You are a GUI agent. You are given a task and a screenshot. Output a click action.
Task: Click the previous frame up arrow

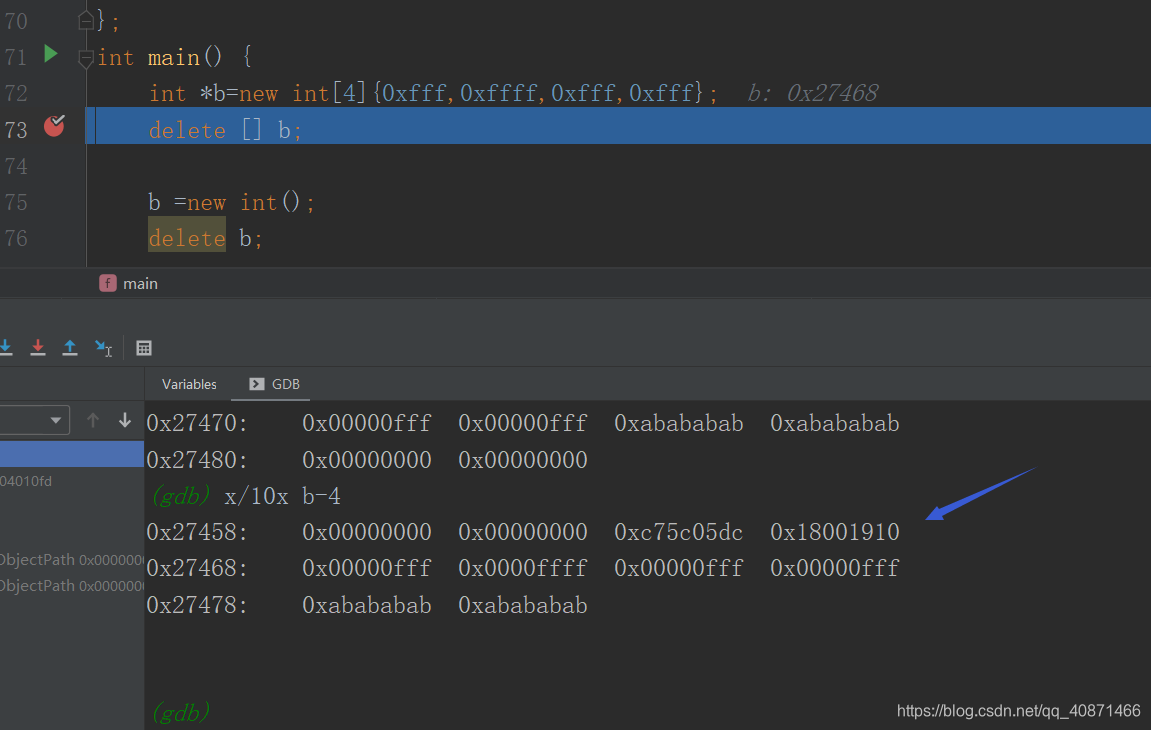[x=92, y=420]
